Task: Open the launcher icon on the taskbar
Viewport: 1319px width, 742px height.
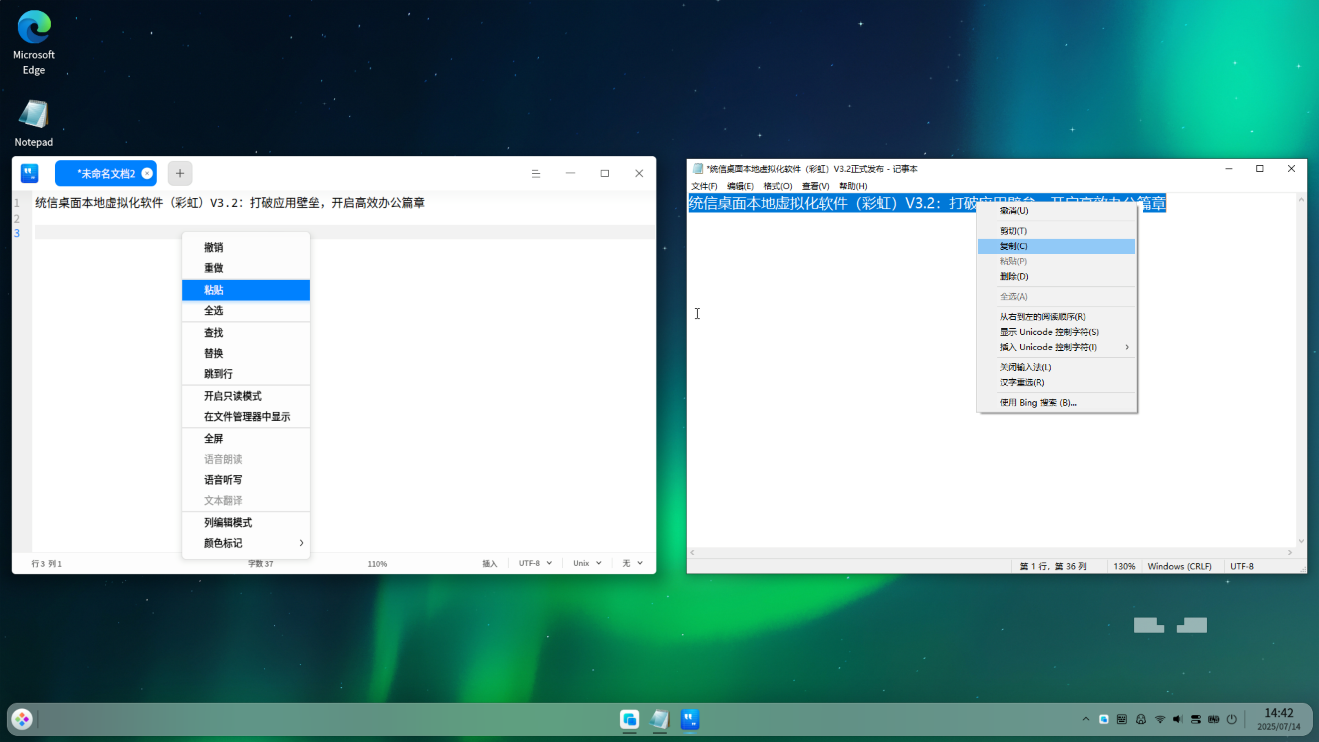Action: [x=22, y=719]
